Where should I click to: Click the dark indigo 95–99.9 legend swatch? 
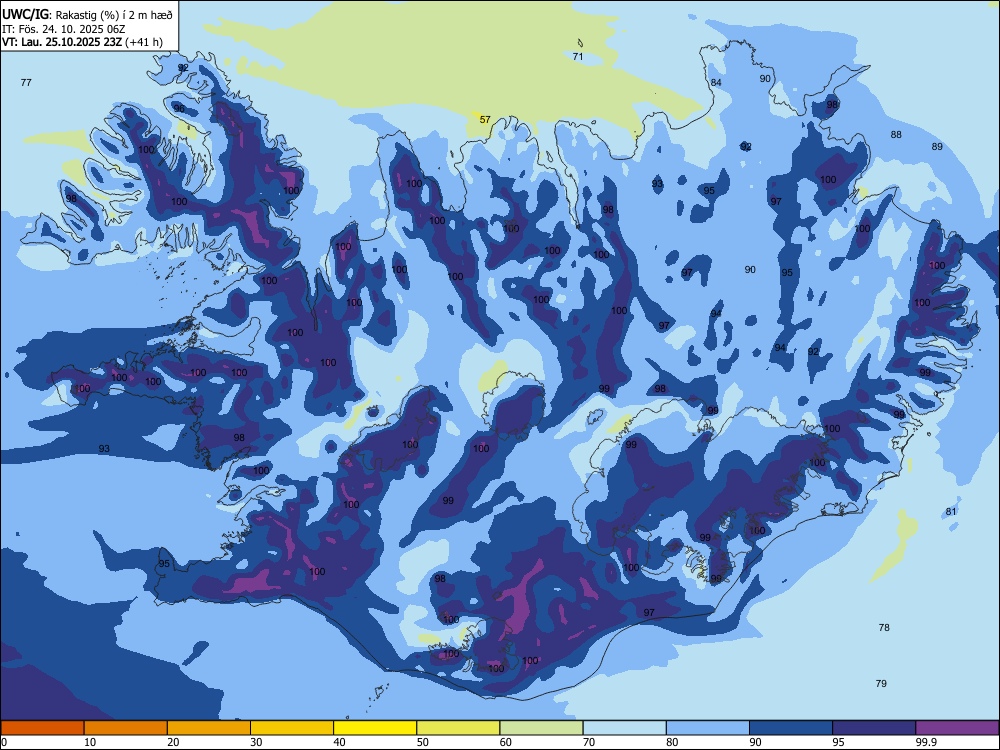(874, 728)
